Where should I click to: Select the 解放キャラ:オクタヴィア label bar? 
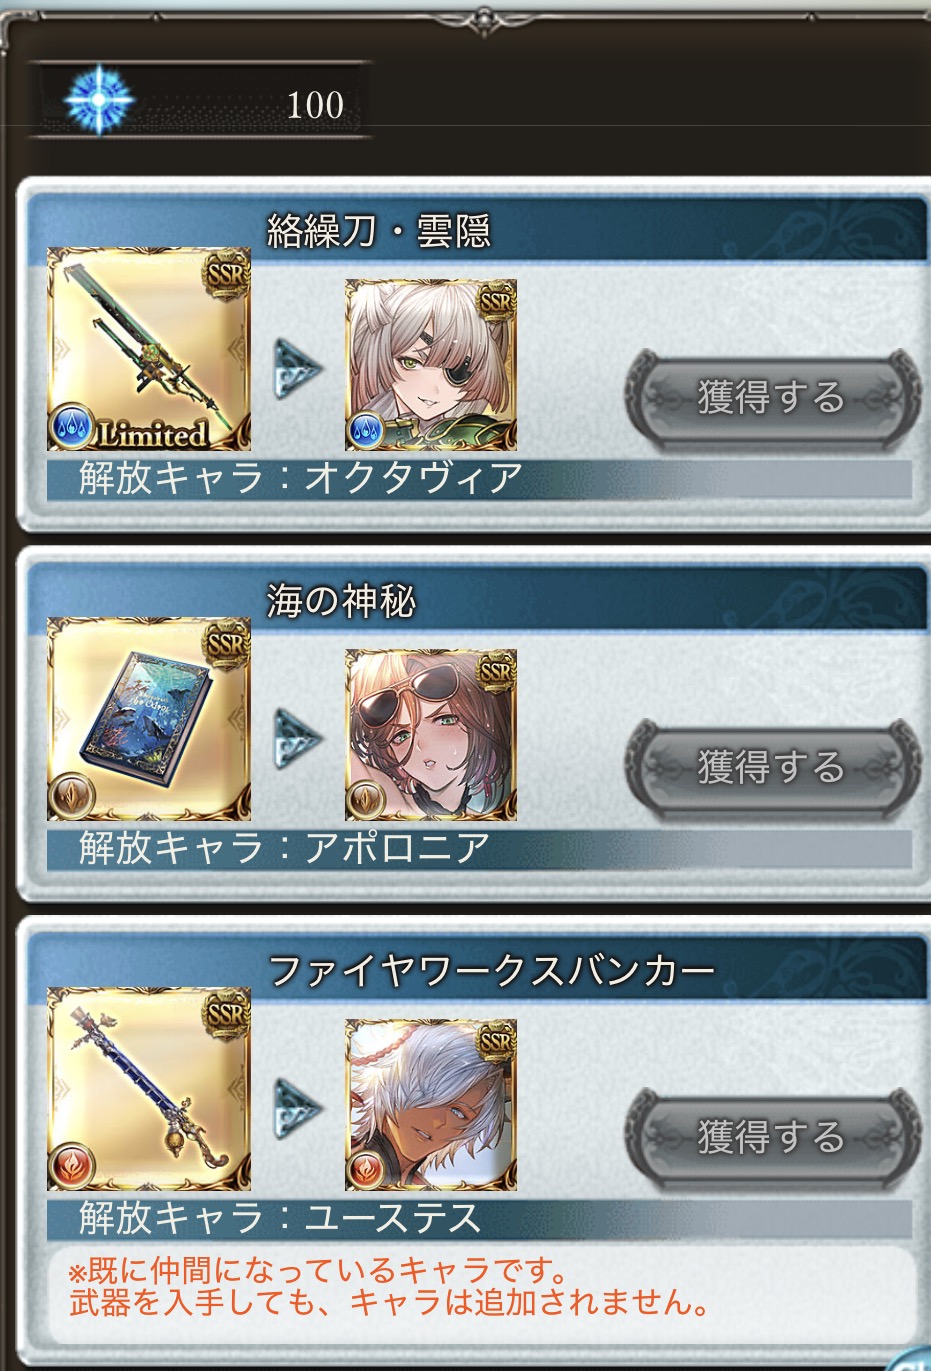479,478
